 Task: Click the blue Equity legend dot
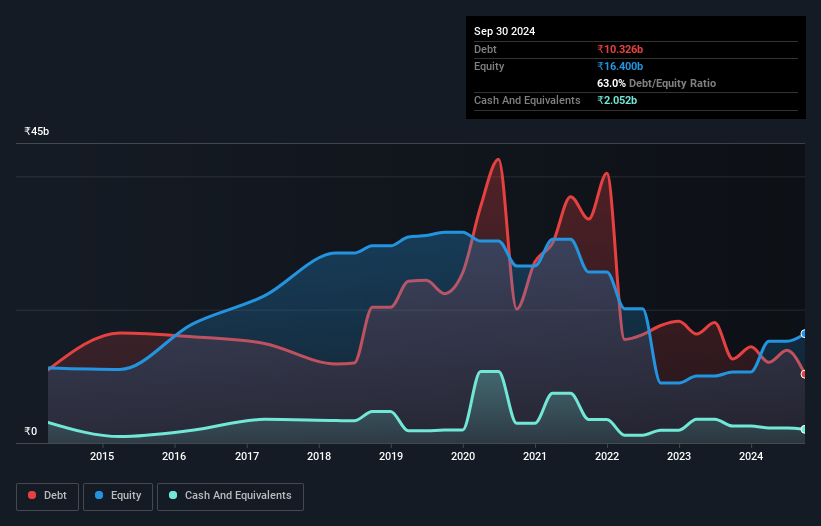click(99, 495)
